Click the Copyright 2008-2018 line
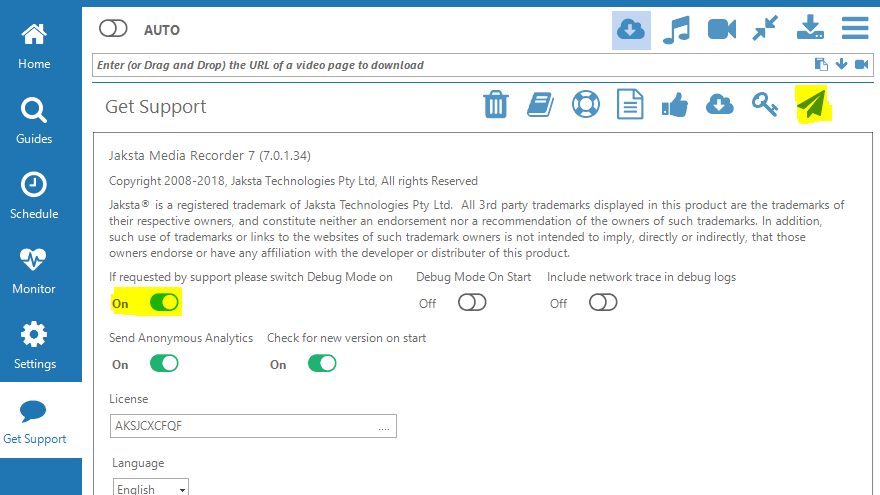This screenshot has height=495, width=880. pyautogui.click(x=294, y=181)
